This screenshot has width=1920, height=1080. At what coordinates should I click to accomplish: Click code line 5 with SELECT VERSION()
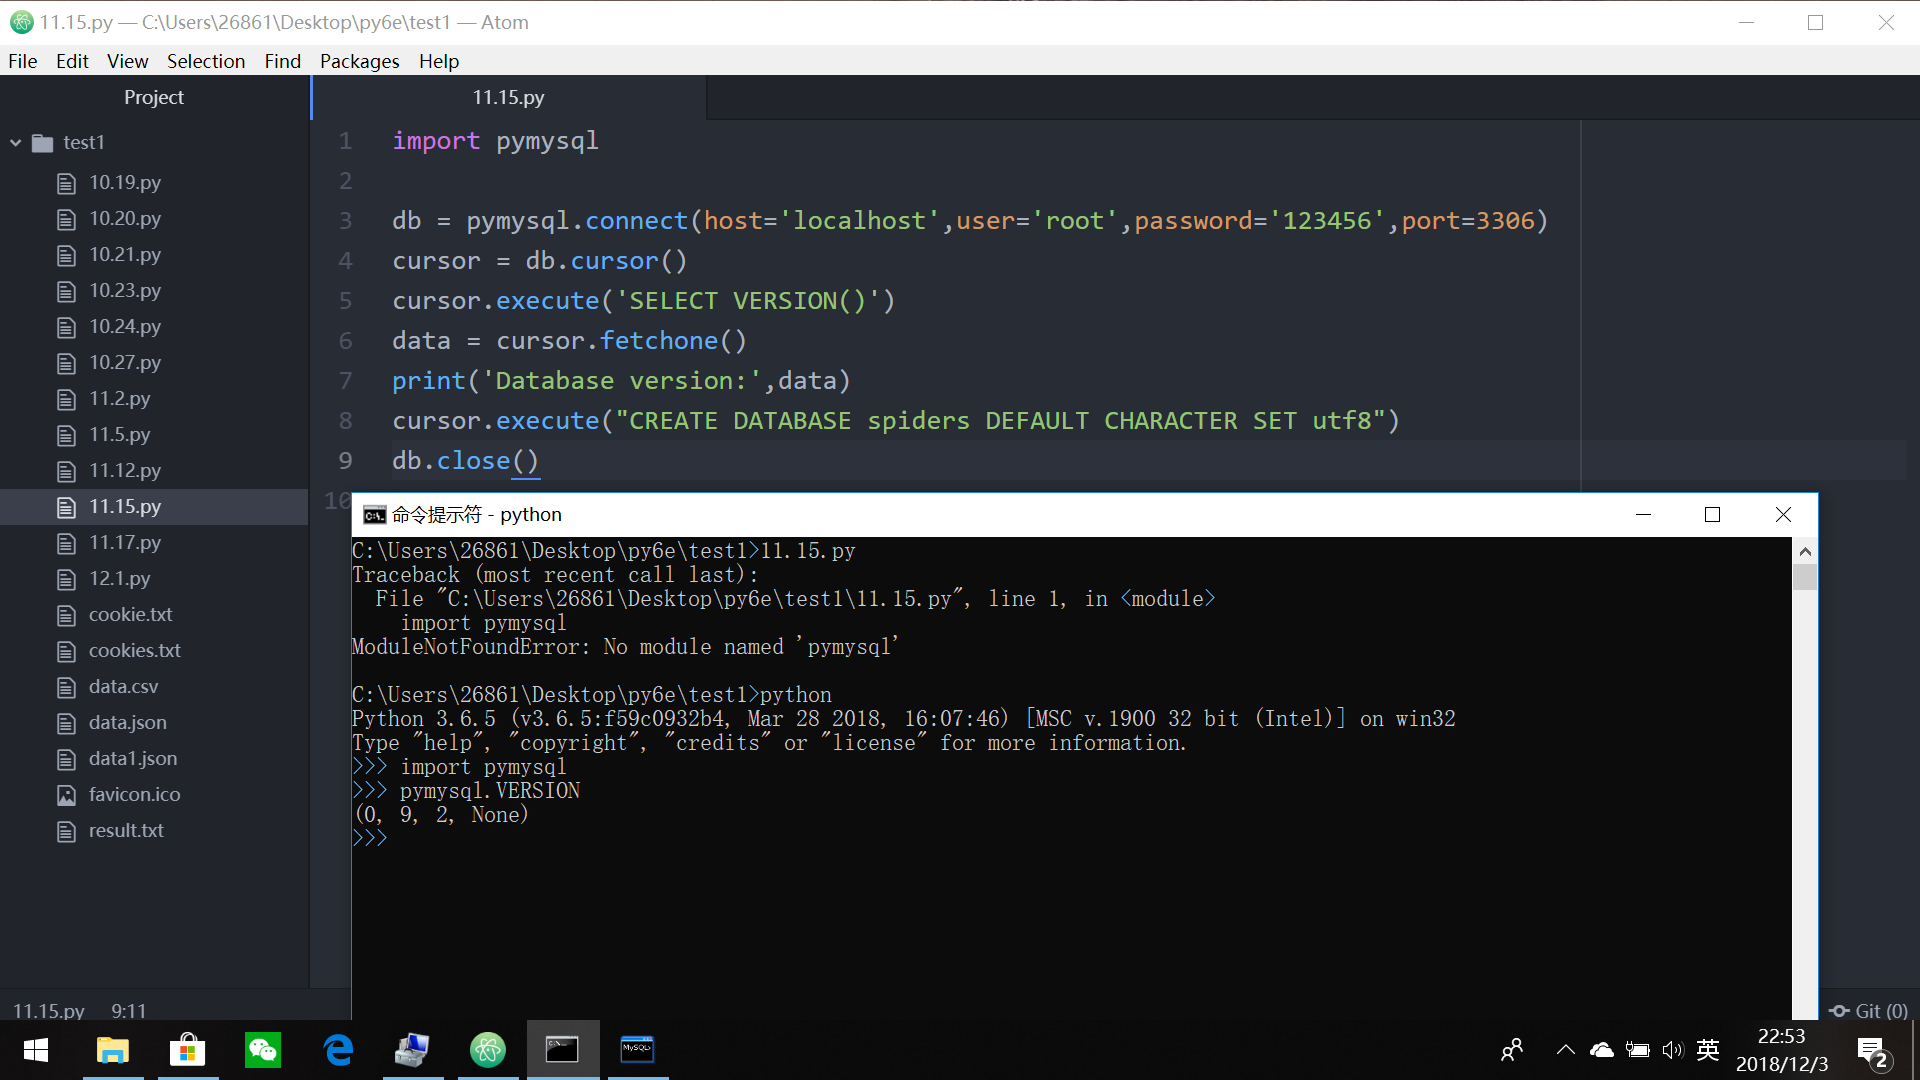(643, 301)
